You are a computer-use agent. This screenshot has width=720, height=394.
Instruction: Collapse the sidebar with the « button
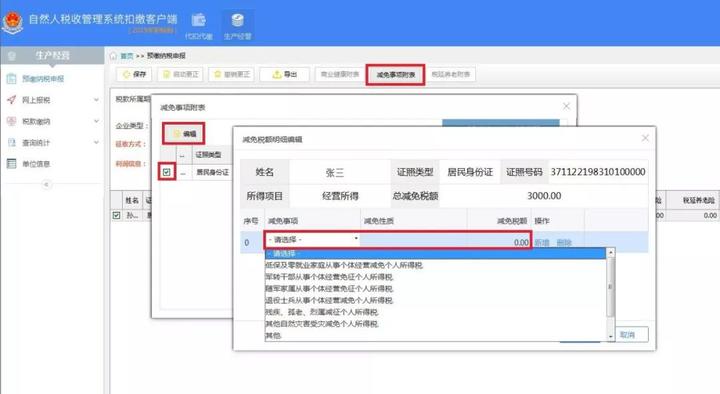46,185
